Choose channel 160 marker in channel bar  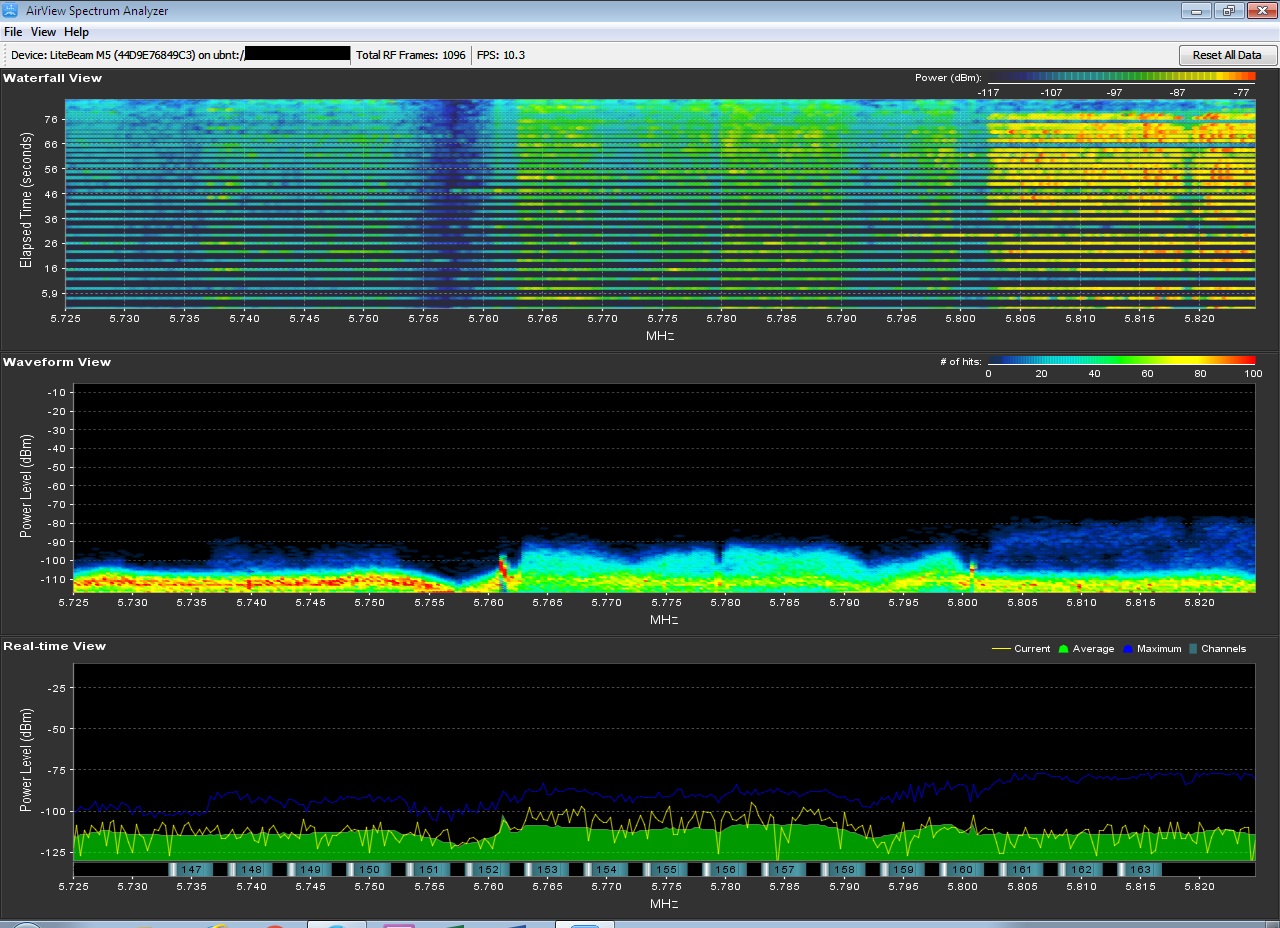[x=962, y=870]
